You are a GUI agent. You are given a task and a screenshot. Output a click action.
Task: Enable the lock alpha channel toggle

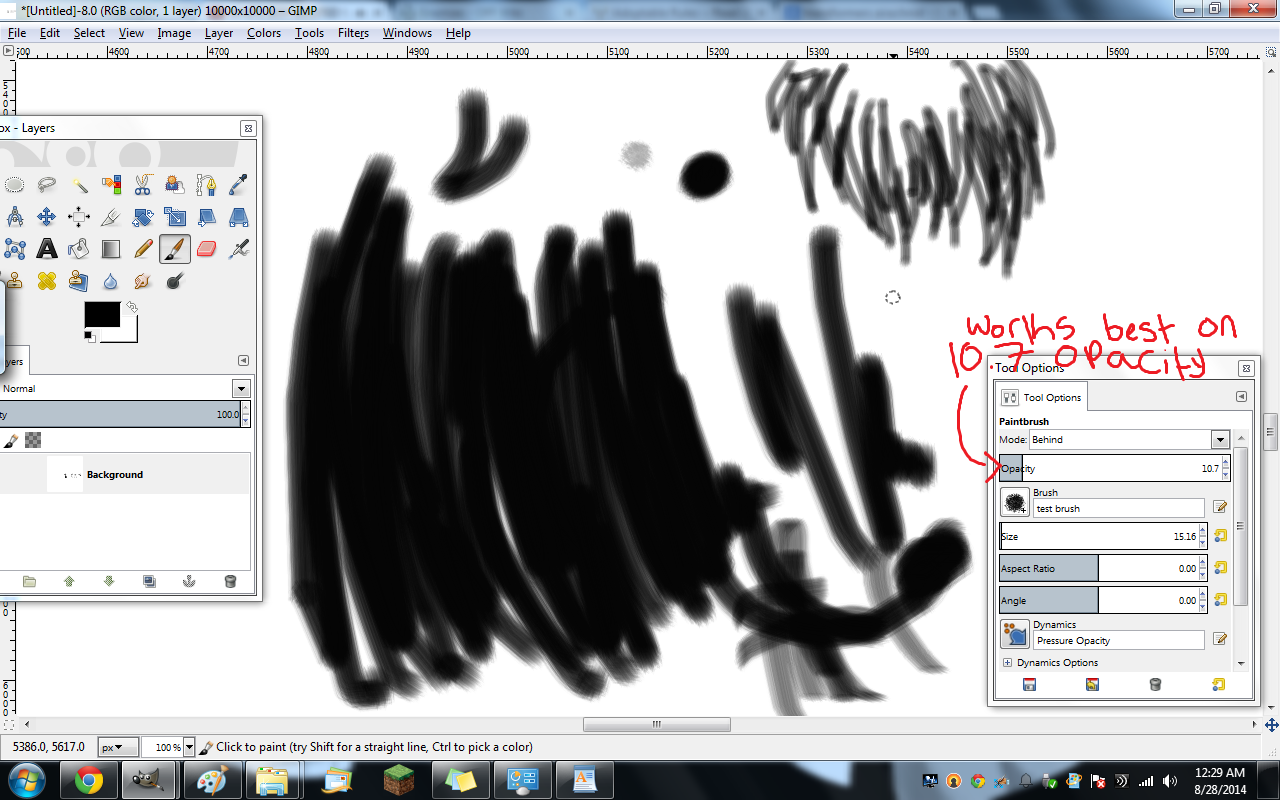tap(33, 441)
